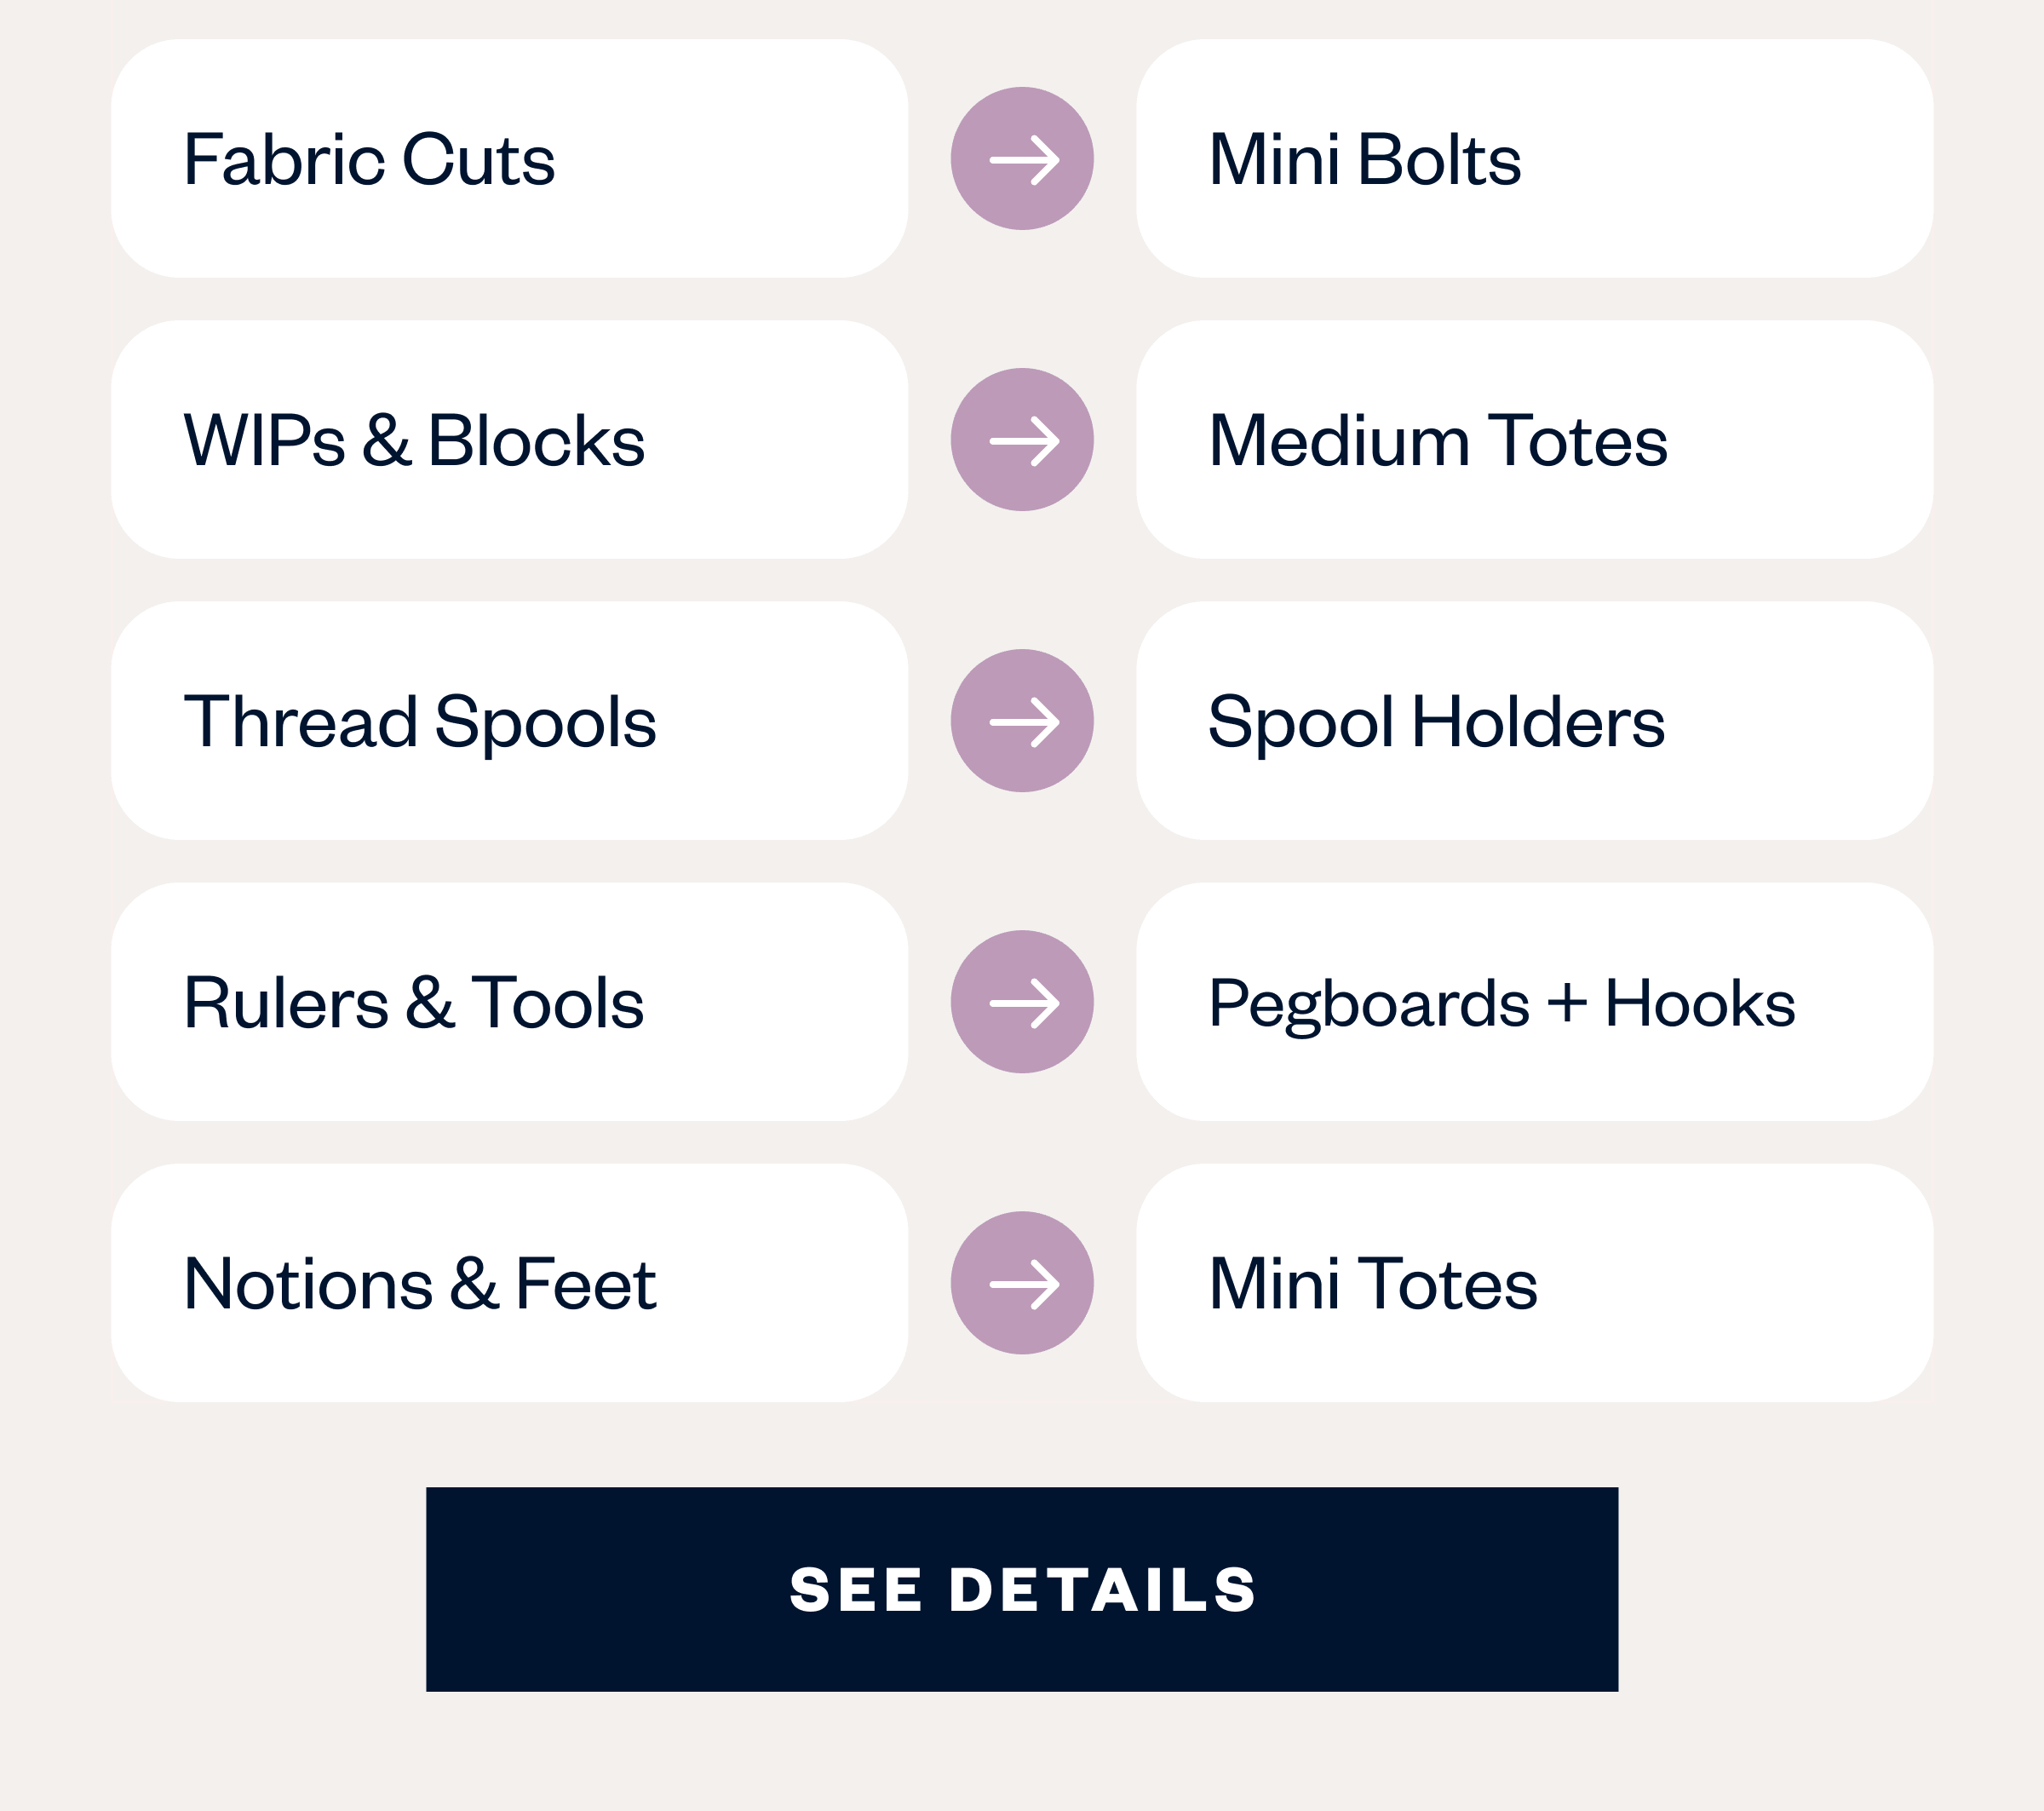Pick the Spool Holders card
Viewport: 2044px width, 1811px height.
pos(1534,721)
